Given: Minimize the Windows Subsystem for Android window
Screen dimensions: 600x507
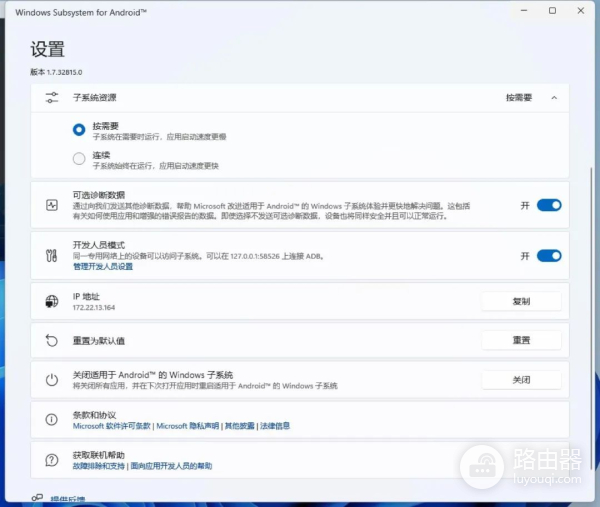Looking at the screenshot, I should (524, 11).
